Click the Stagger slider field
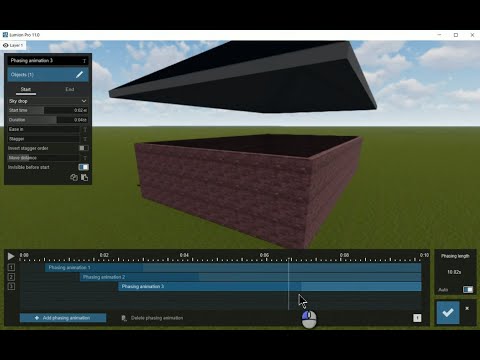Viewport: 480px width, 360px height. click(x=44, y=139)
